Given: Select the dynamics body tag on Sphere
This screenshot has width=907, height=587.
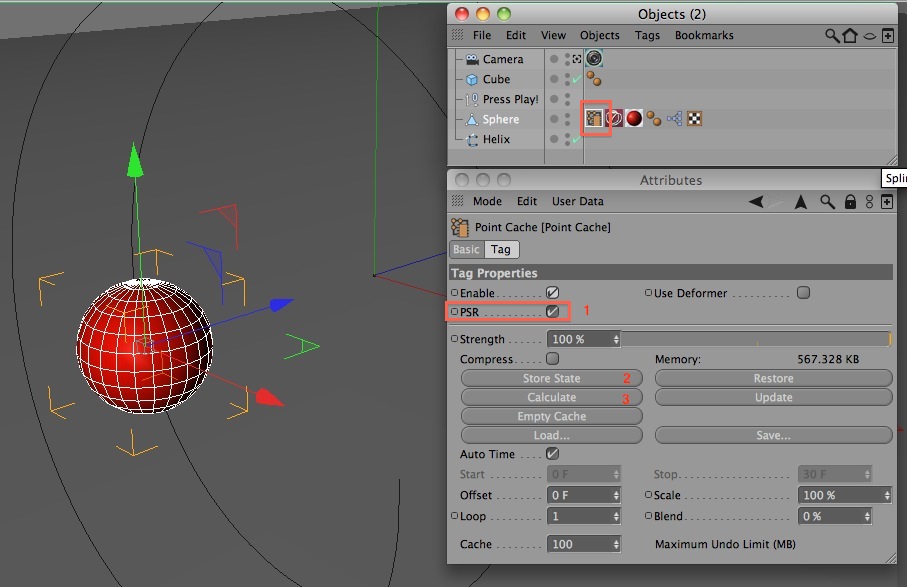Looking at the screenshot, I should [x=654, y=119].
